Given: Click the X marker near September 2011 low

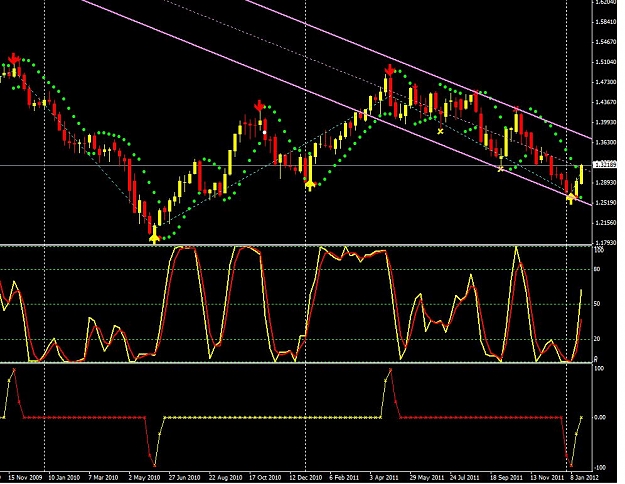Looking at the screenshot, I should click(501, 169).
